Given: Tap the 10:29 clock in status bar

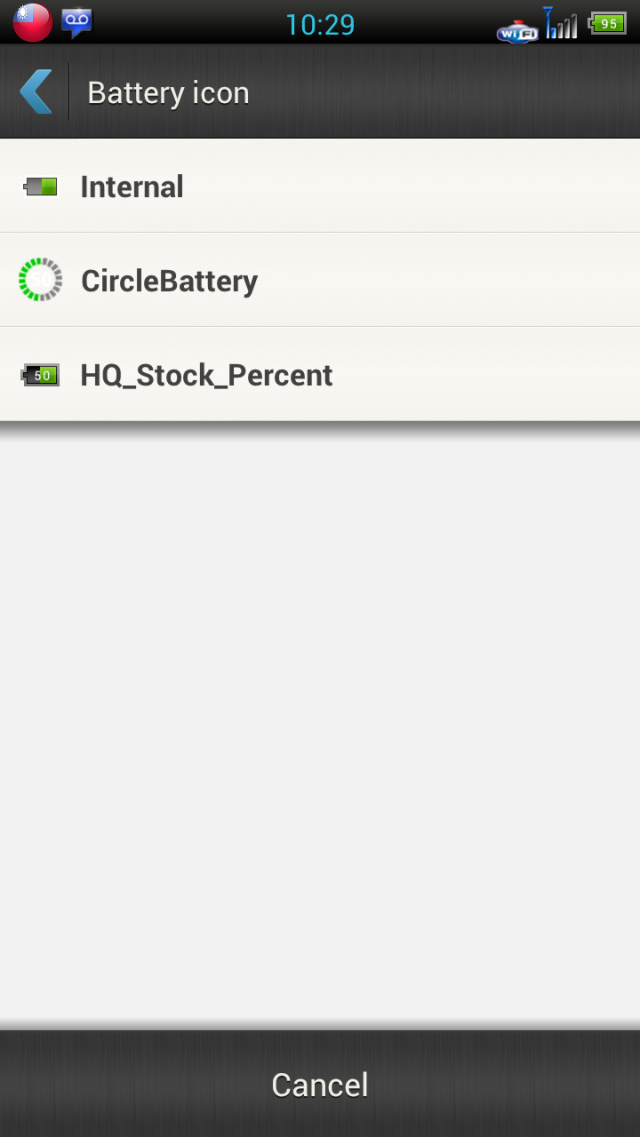Looking at the screenshot, I should coord(320,25).
